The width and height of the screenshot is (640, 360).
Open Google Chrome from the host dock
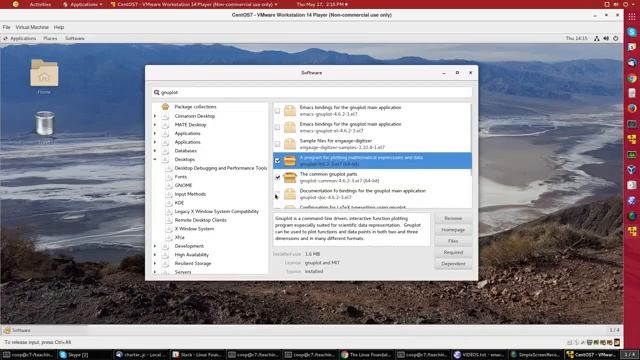tap(632, 78)
